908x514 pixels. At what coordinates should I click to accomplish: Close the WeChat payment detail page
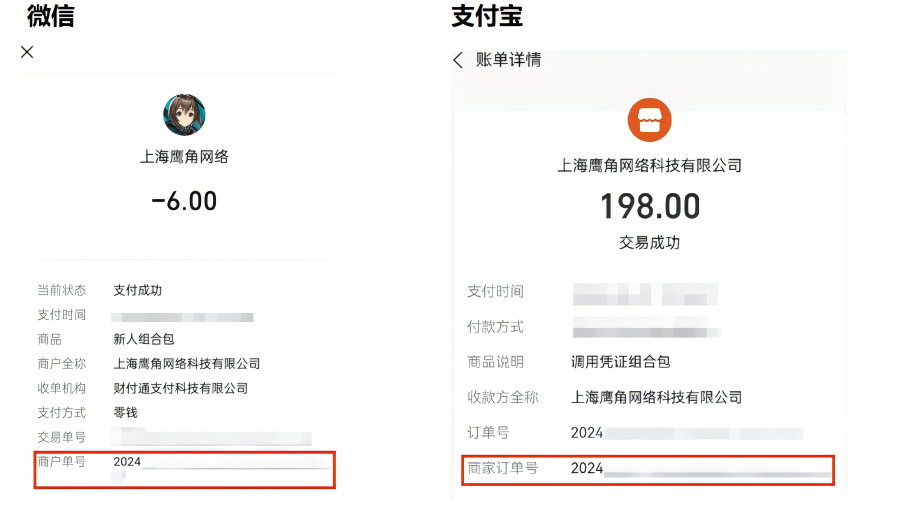(x=27, y=52)
